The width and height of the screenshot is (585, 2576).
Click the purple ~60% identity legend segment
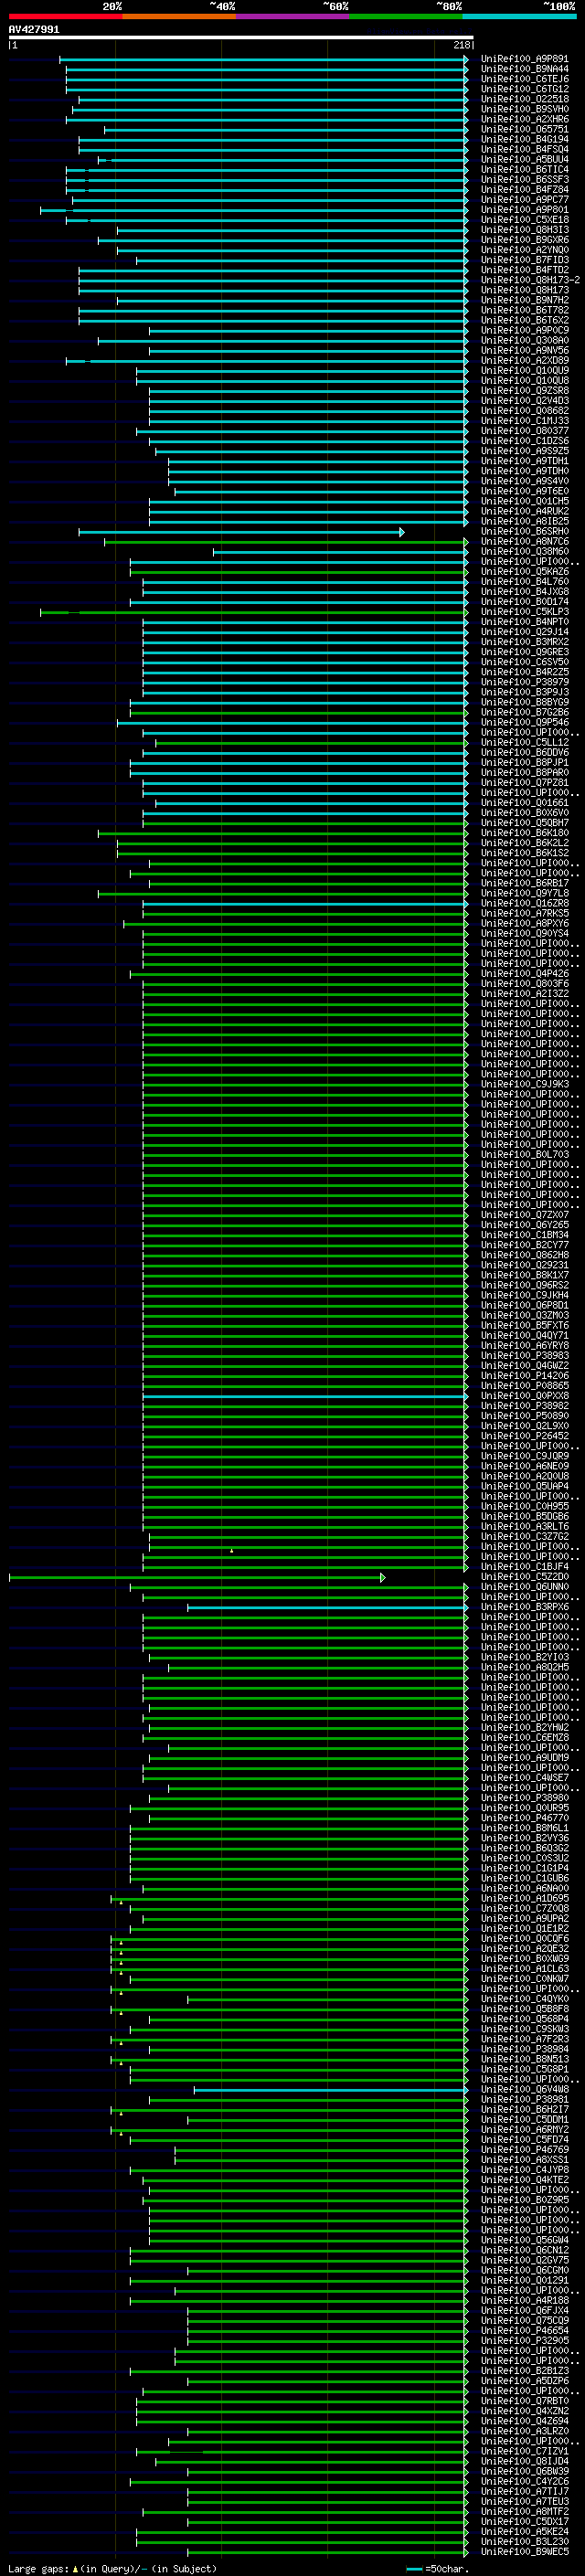293,16
